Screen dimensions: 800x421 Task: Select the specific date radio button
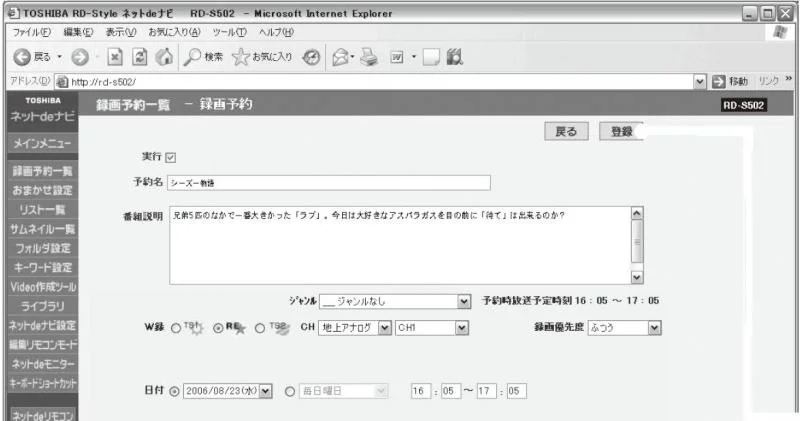(x=174, y=392)
